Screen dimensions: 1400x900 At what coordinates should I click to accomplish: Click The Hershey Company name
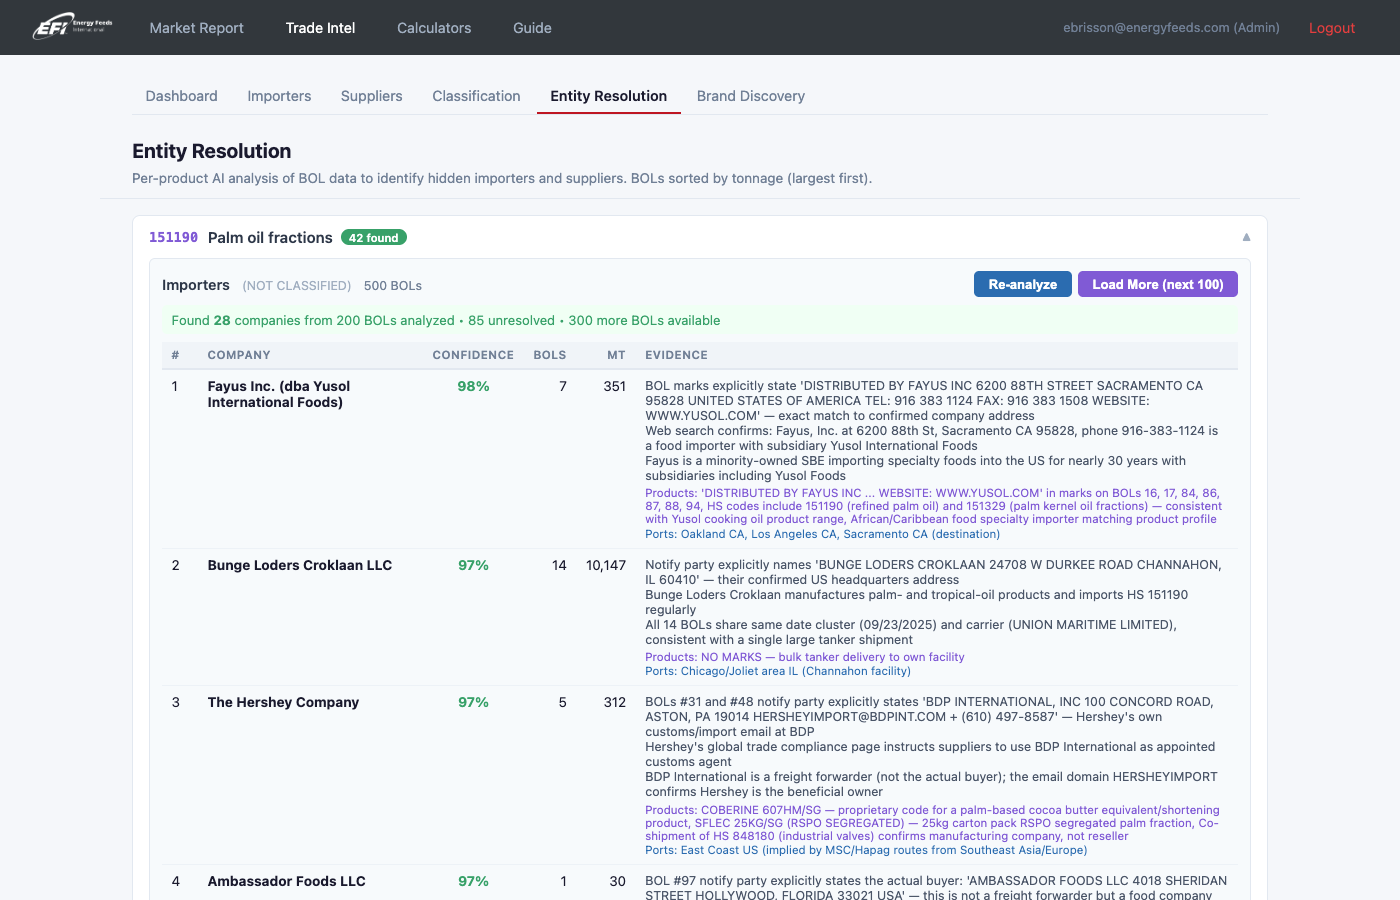click(283, 702)
